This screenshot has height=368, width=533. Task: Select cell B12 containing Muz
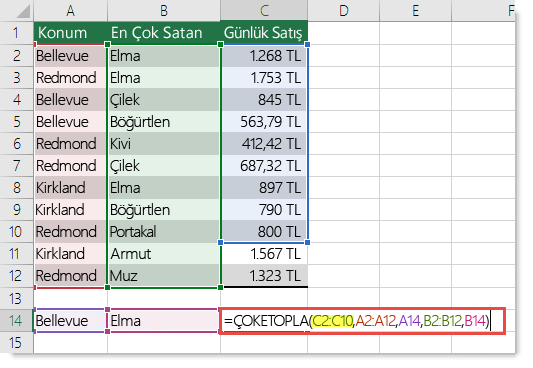164,276
